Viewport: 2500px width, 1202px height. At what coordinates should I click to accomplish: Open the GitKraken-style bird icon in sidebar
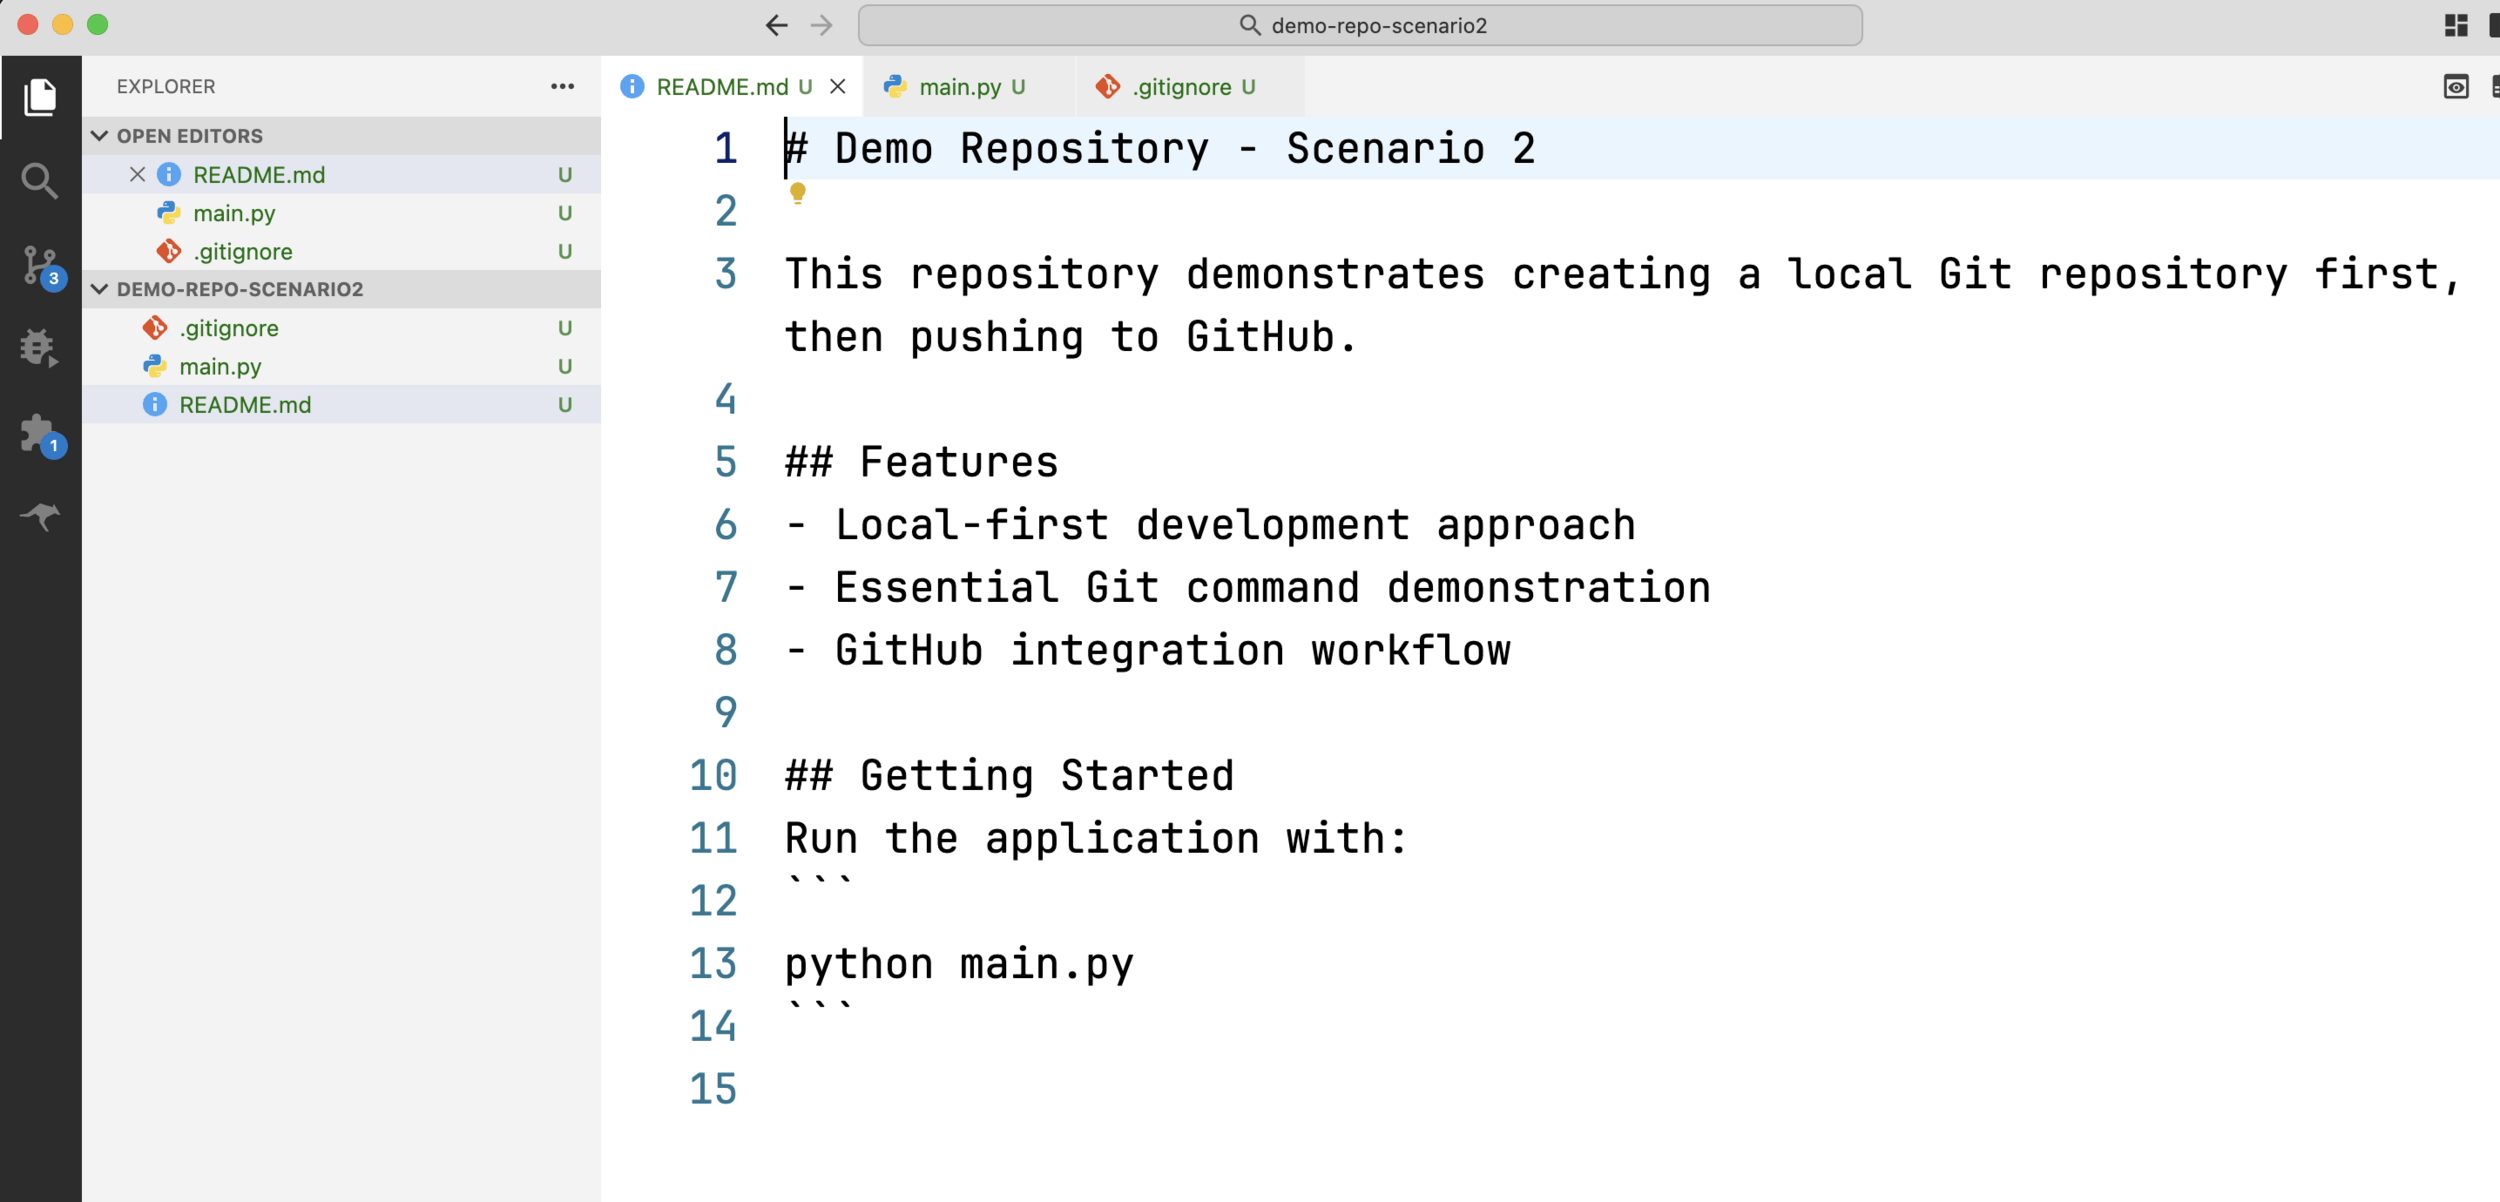[40, 517]
